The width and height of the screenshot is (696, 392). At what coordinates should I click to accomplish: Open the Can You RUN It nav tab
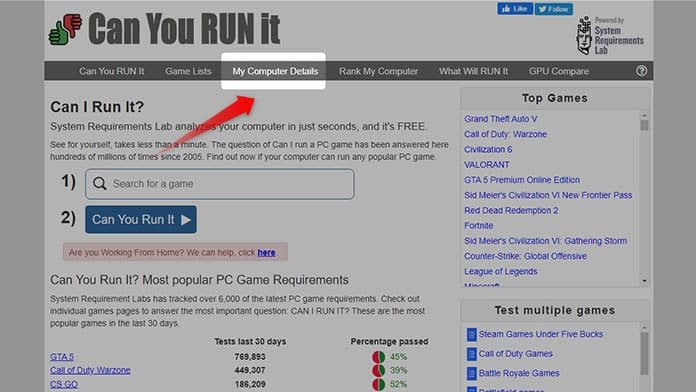click(112, 71)
